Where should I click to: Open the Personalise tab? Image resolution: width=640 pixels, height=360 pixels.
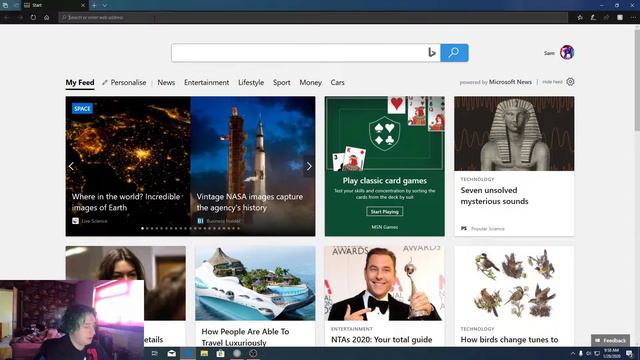click(128, 82)
